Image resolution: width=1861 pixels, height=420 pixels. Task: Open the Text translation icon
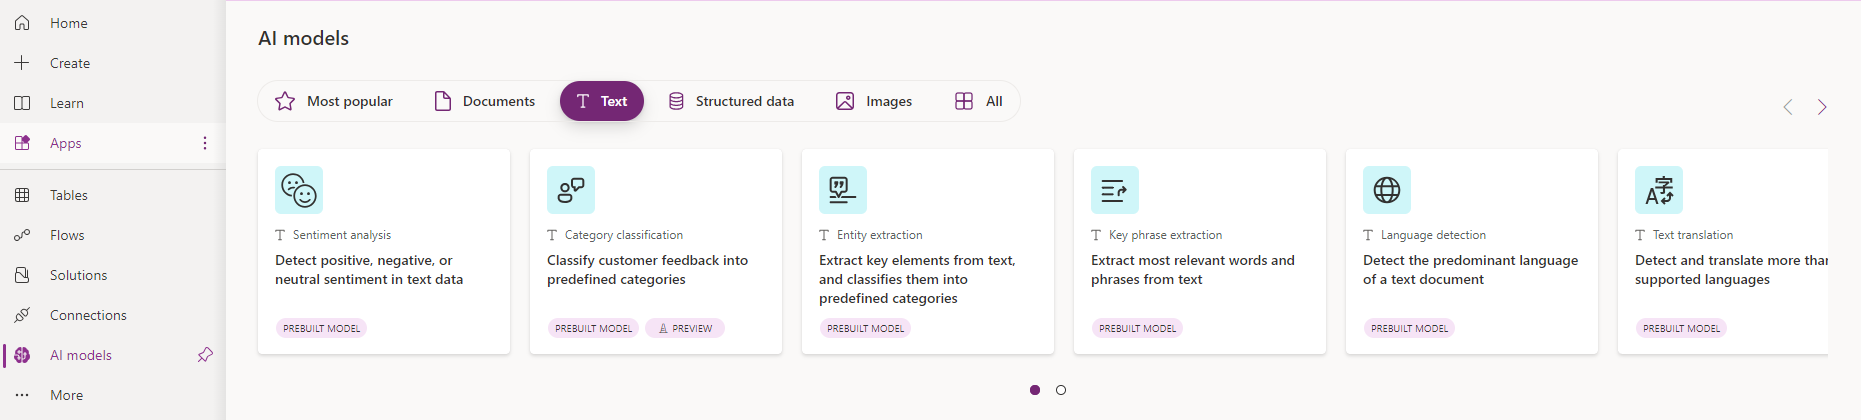click(x=1659, y=190)
